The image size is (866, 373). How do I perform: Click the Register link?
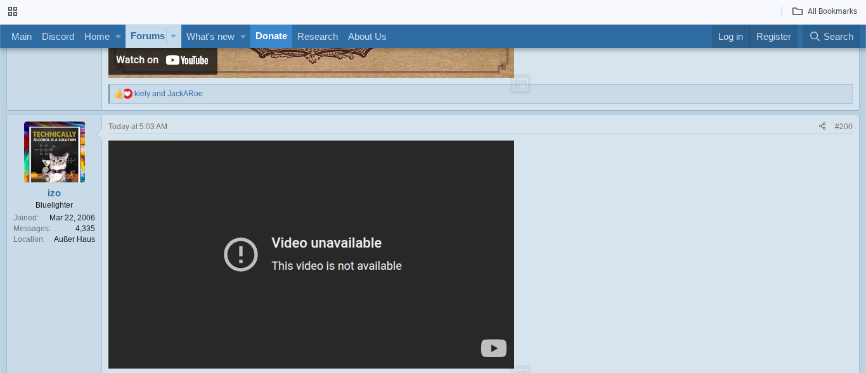(774, 36)
